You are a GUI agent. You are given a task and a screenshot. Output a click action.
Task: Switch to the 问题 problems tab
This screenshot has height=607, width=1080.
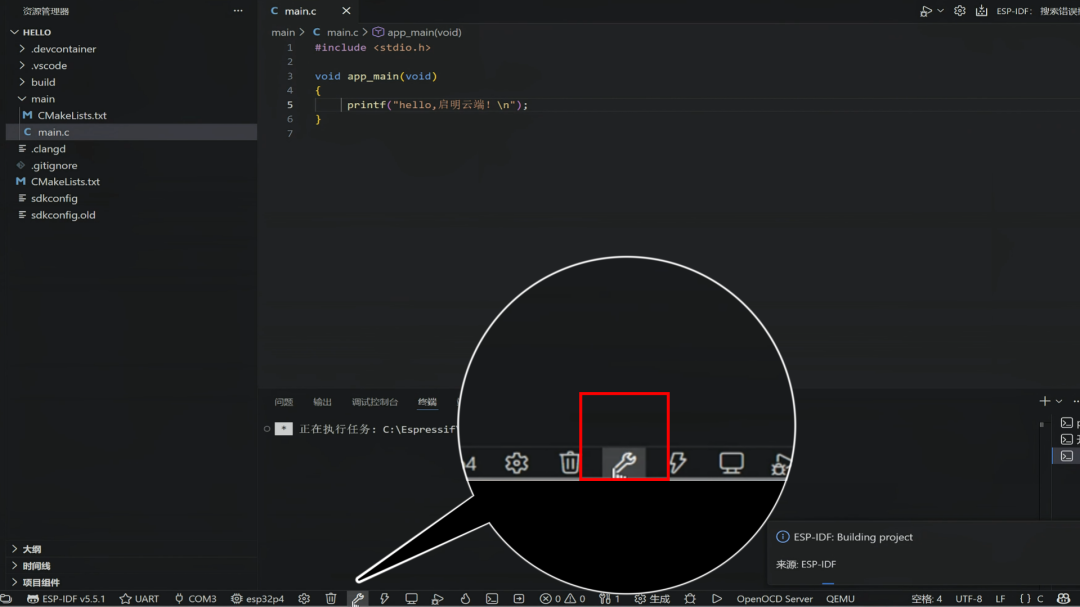tap(284, 402)
